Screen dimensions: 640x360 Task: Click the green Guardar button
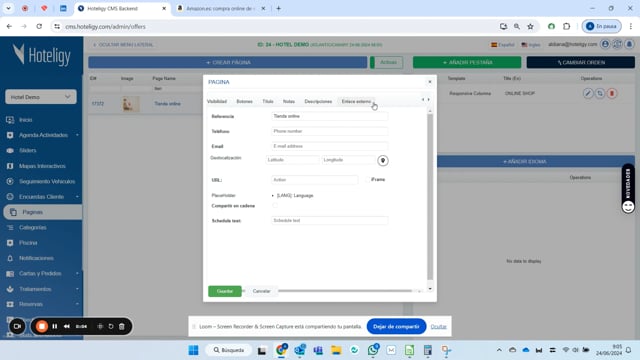click(224, 291)
